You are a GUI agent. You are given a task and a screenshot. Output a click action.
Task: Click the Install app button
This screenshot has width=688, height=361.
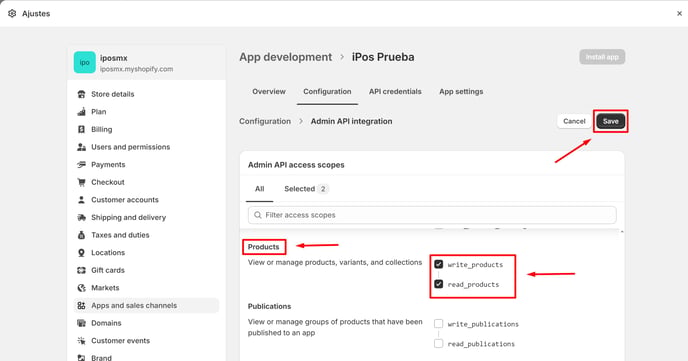(x=602, y=57)
